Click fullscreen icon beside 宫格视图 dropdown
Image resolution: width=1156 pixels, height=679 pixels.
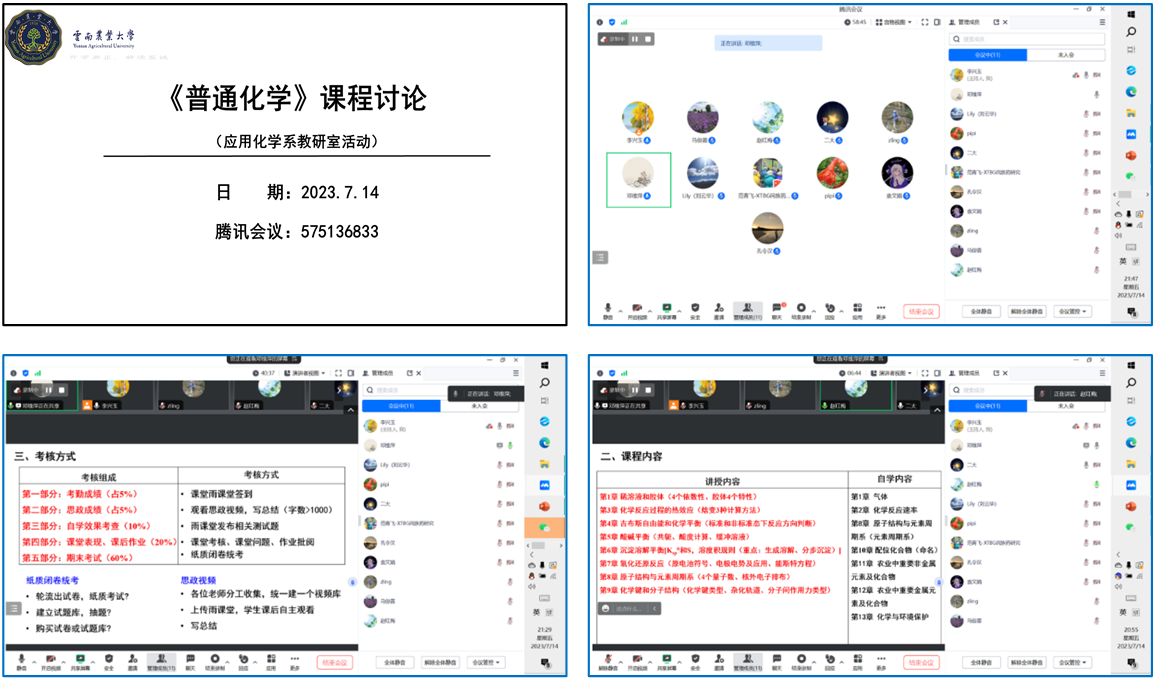tap(924, 22)
